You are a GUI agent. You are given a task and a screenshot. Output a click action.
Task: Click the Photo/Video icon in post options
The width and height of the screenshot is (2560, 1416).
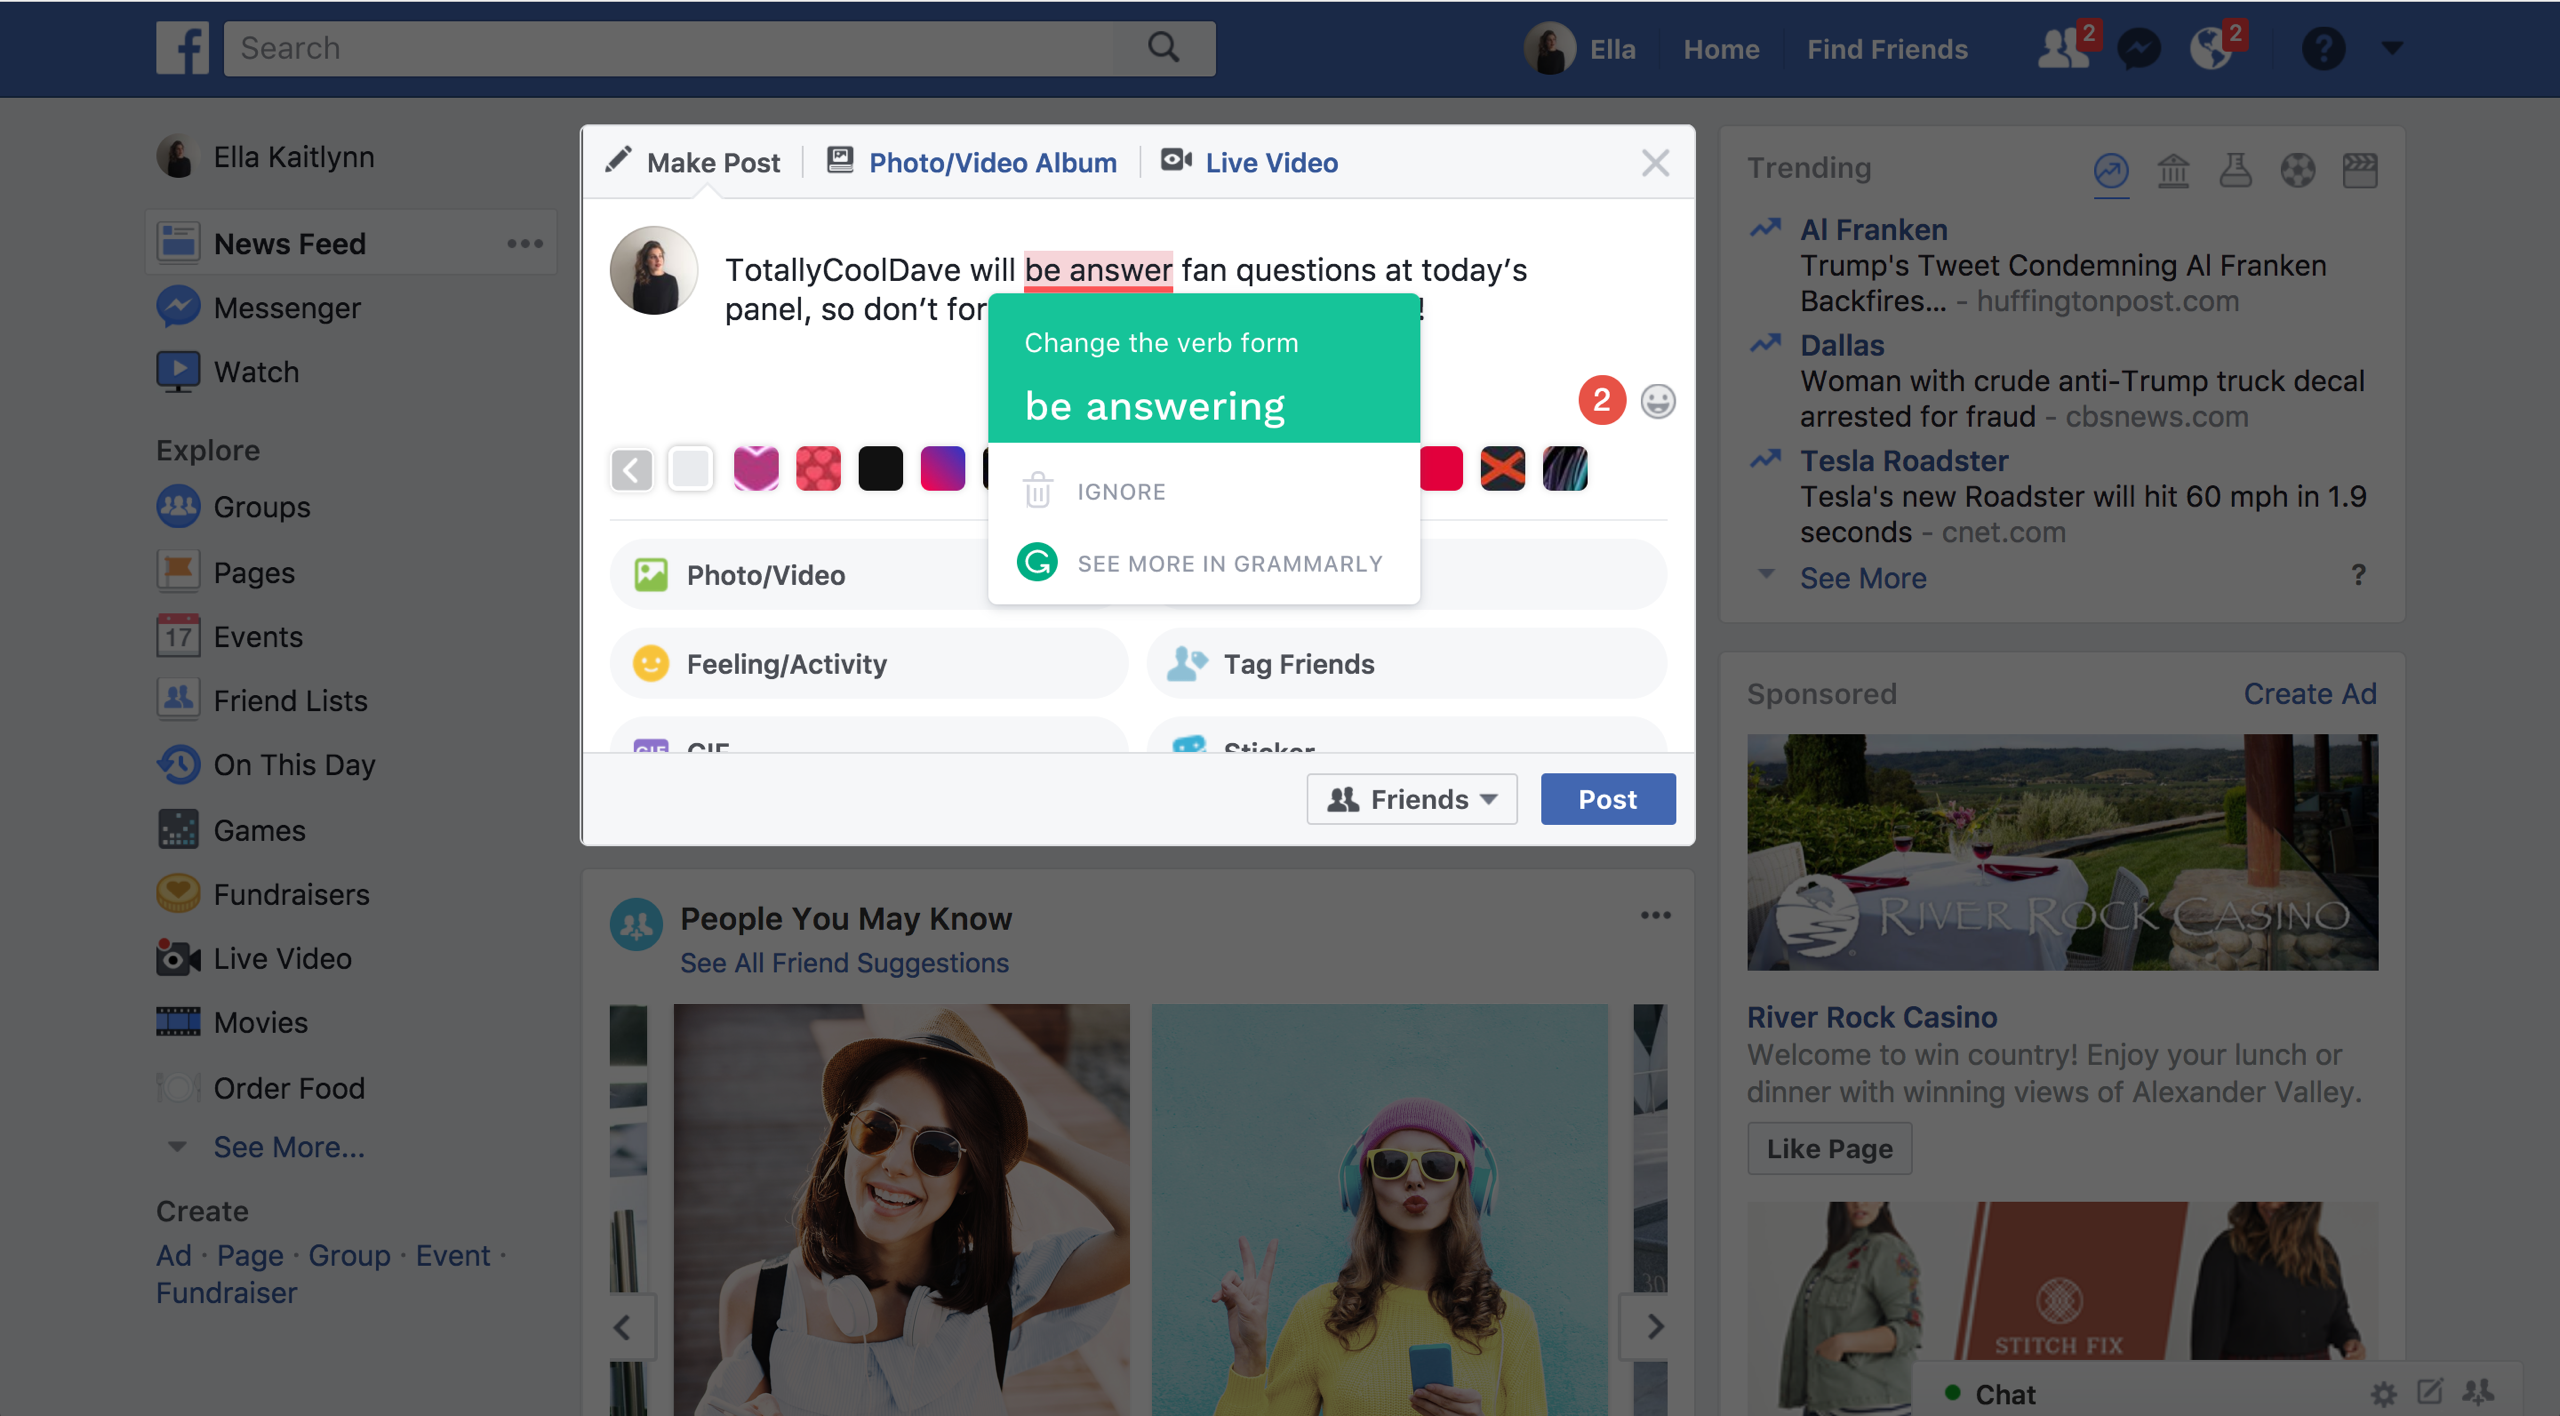coord(650,575)
